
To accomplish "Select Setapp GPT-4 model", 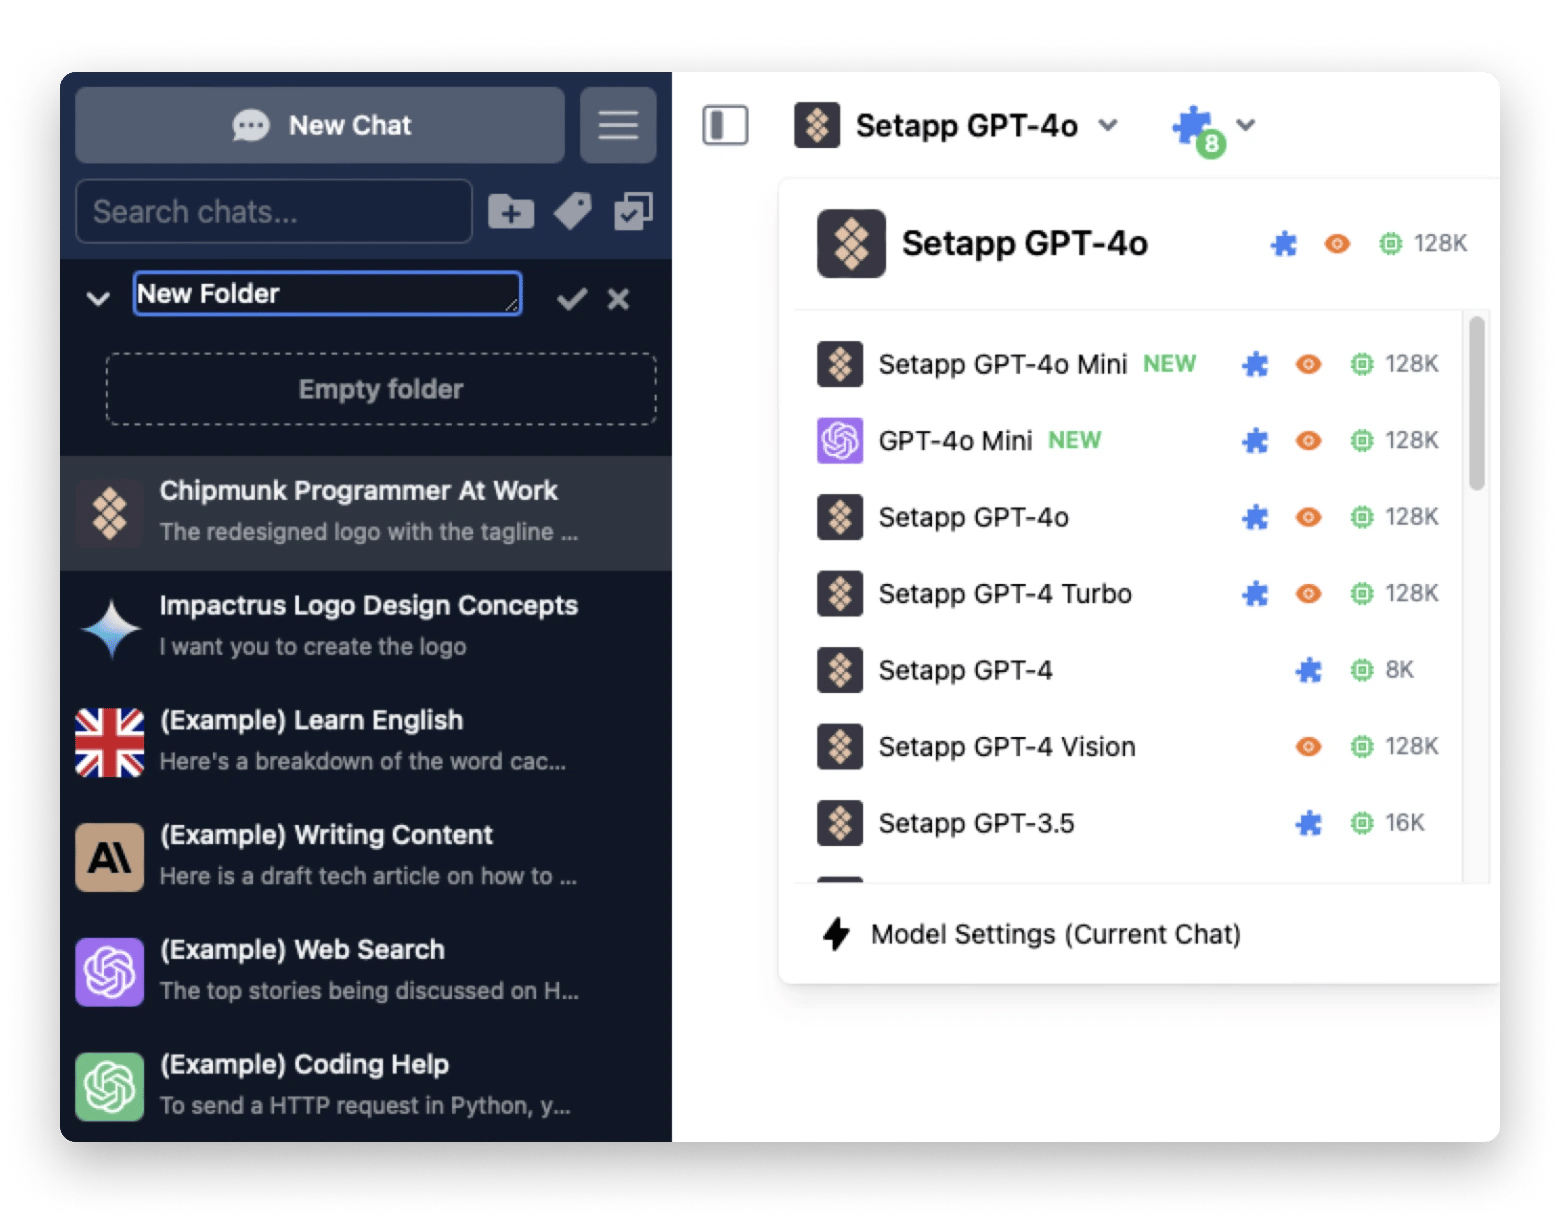I will (x=1128, y=670).
